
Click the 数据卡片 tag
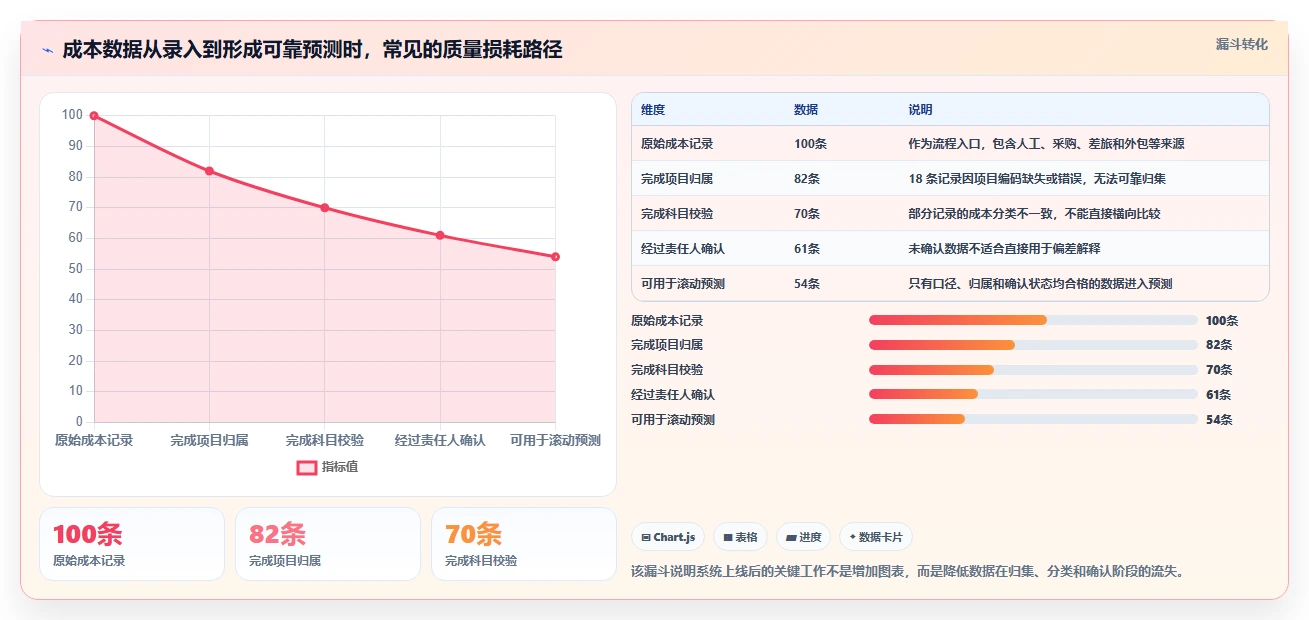876,537
